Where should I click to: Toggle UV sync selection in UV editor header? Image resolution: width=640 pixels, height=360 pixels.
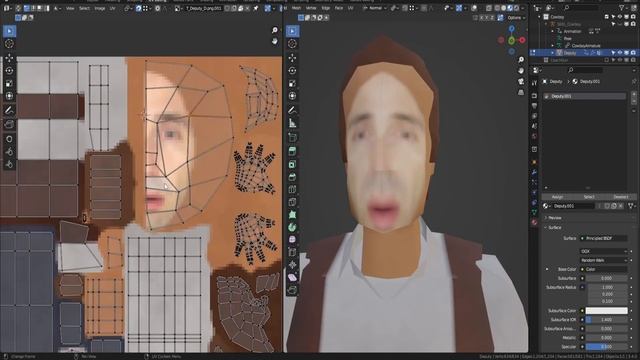pyautogui.click(x=18, y=8)
